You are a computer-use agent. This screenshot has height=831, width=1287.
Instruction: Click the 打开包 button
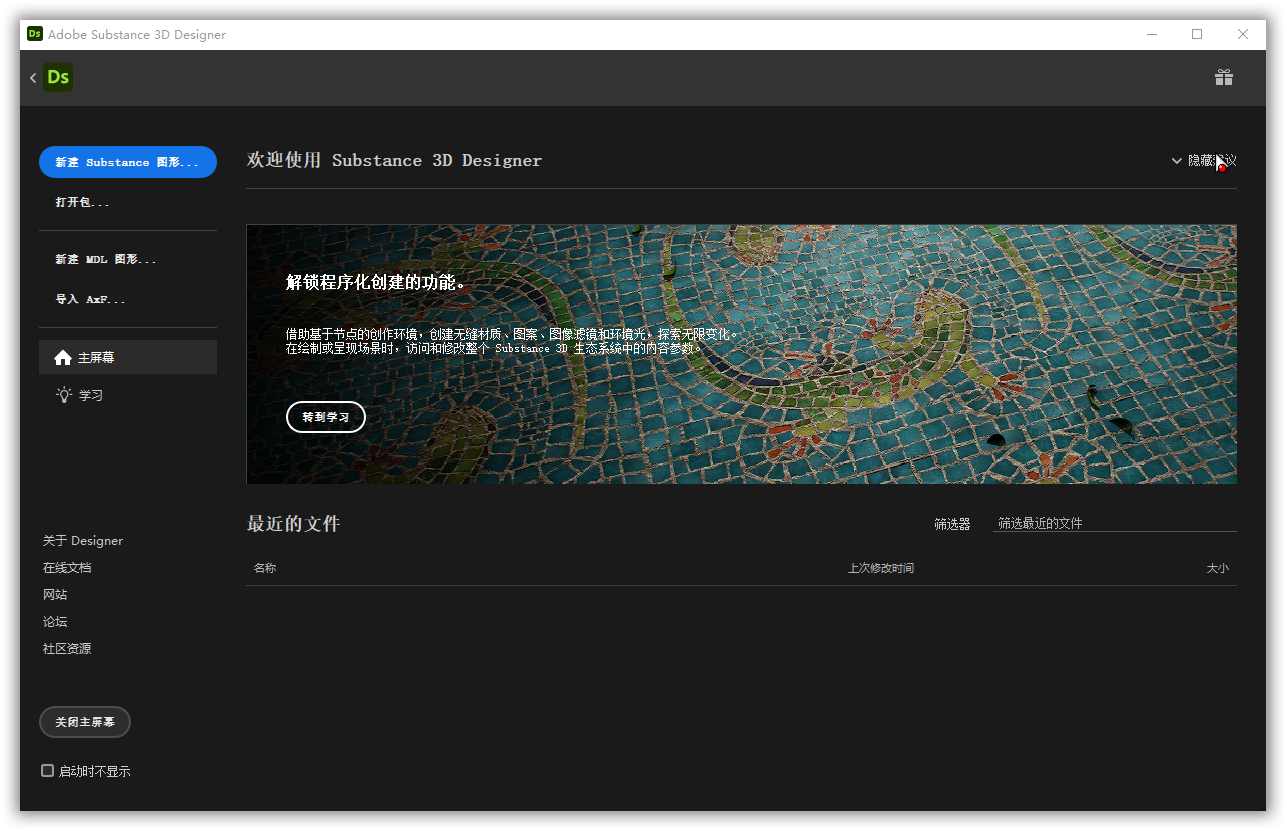click(83, 202)
